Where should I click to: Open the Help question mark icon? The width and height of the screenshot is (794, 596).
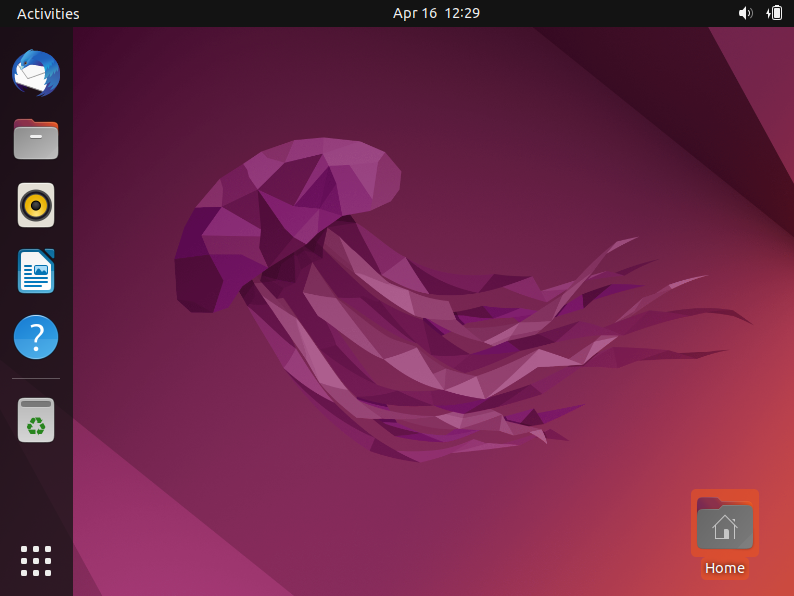click(x=36, y=337)
